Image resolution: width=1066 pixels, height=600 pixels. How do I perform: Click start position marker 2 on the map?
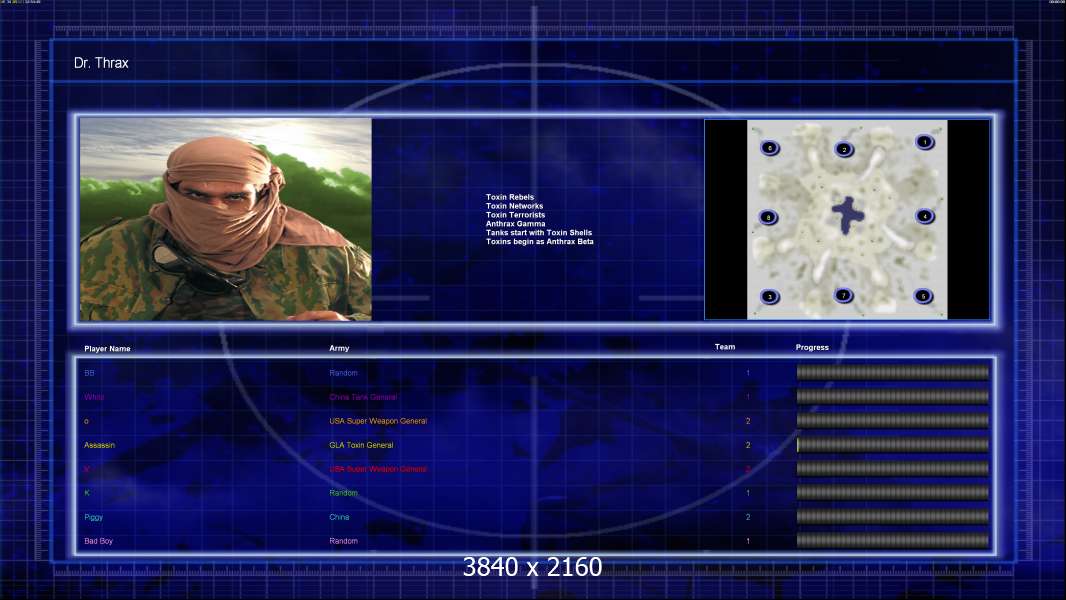point(844,149)
